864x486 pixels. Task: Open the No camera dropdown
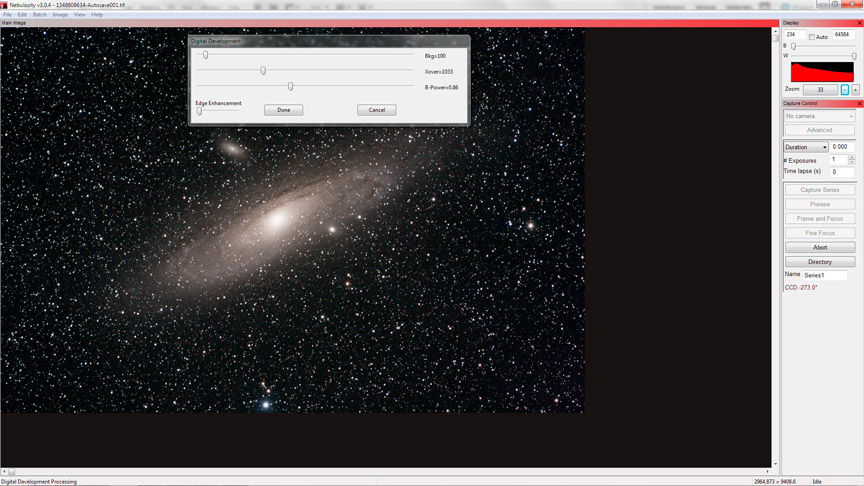(819, 116)
